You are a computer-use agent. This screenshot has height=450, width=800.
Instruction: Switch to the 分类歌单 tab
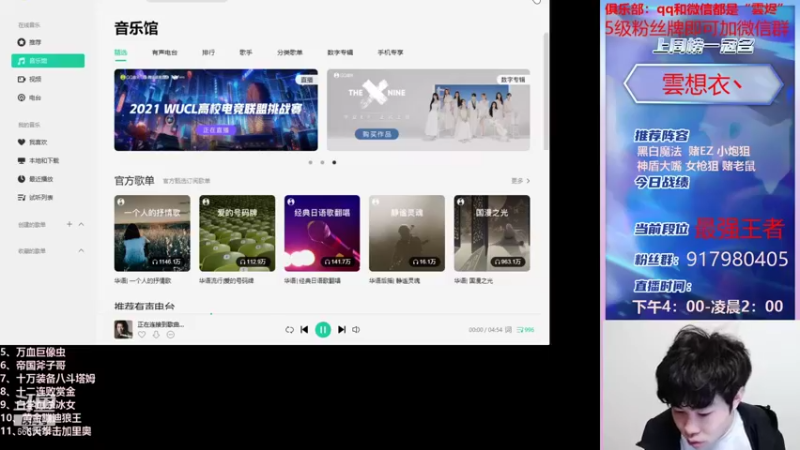point(290,53)
